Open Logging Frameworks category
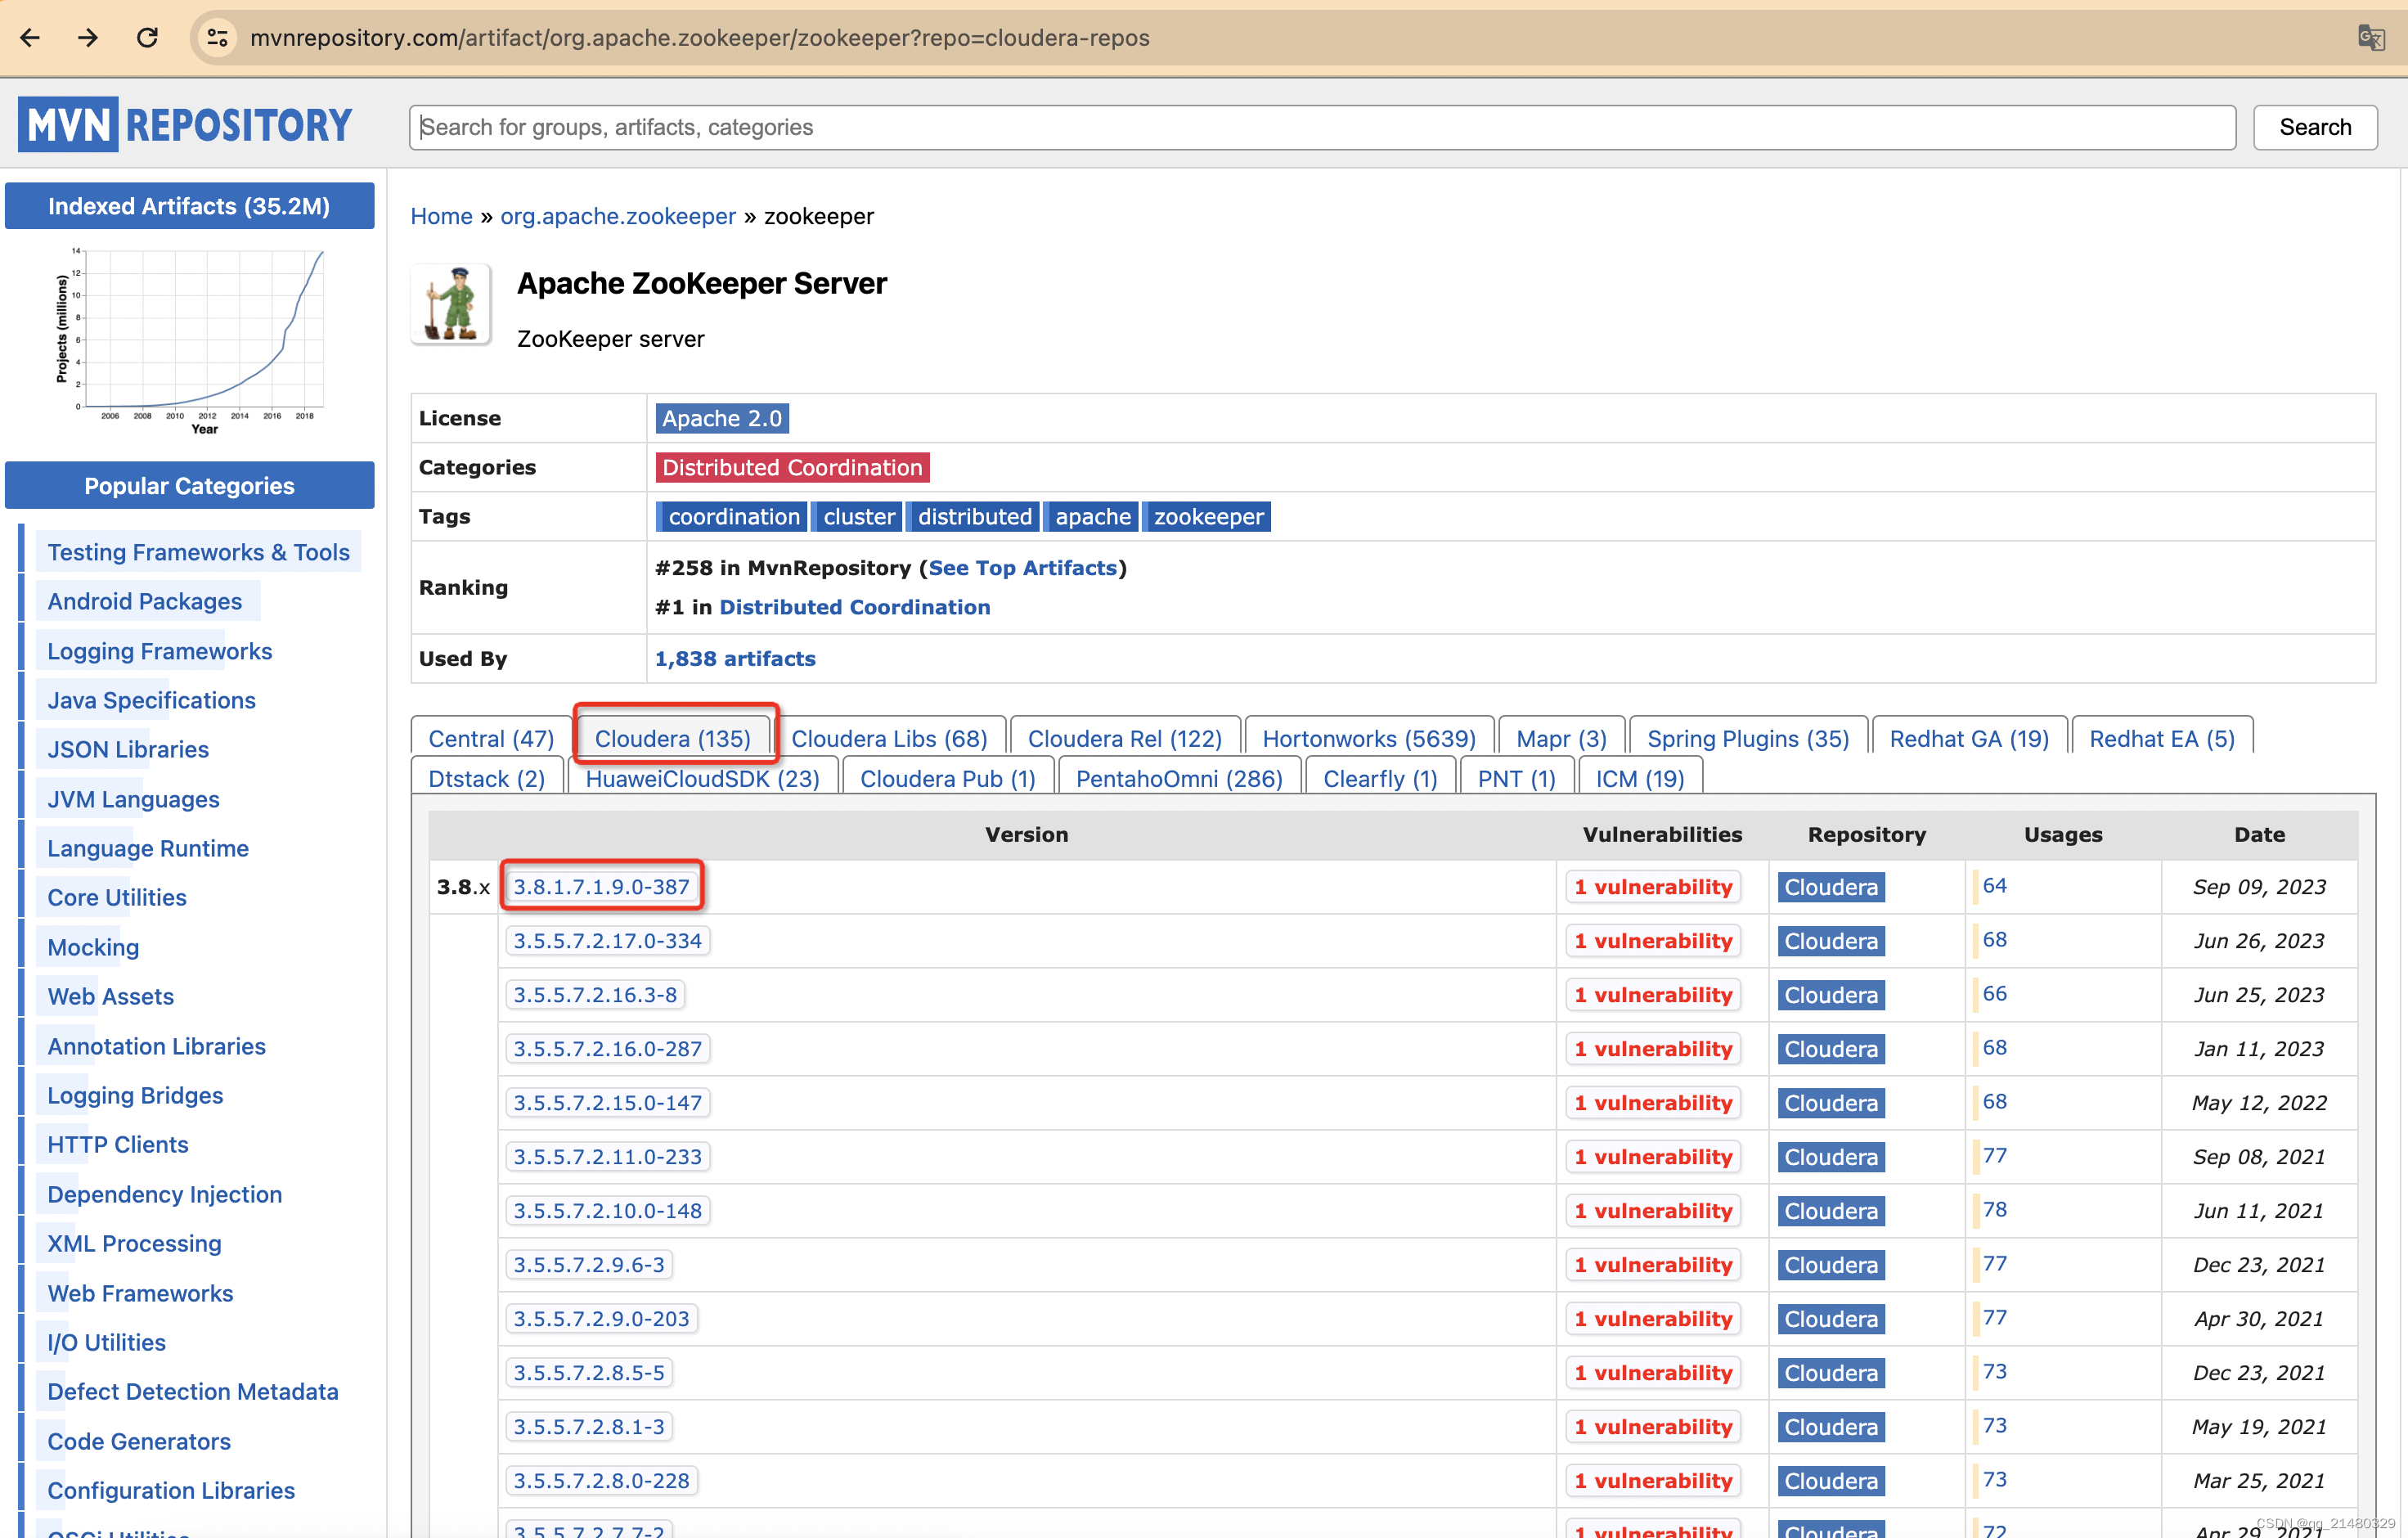The height and width of the screenshot is (1538, 2408). [159, 651]
